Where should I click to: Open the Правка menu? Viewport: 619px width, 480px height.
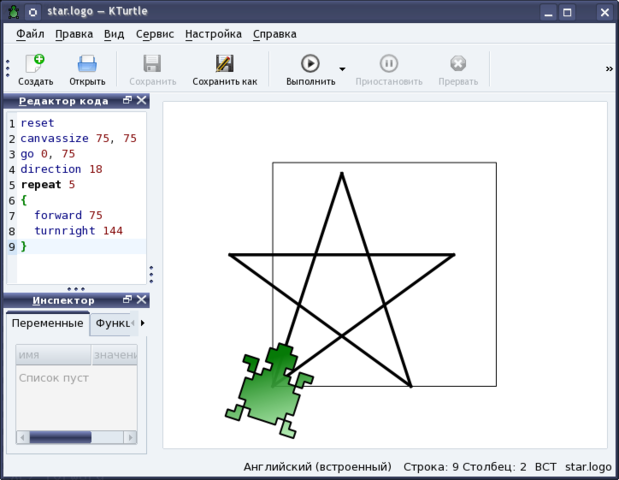74,34
